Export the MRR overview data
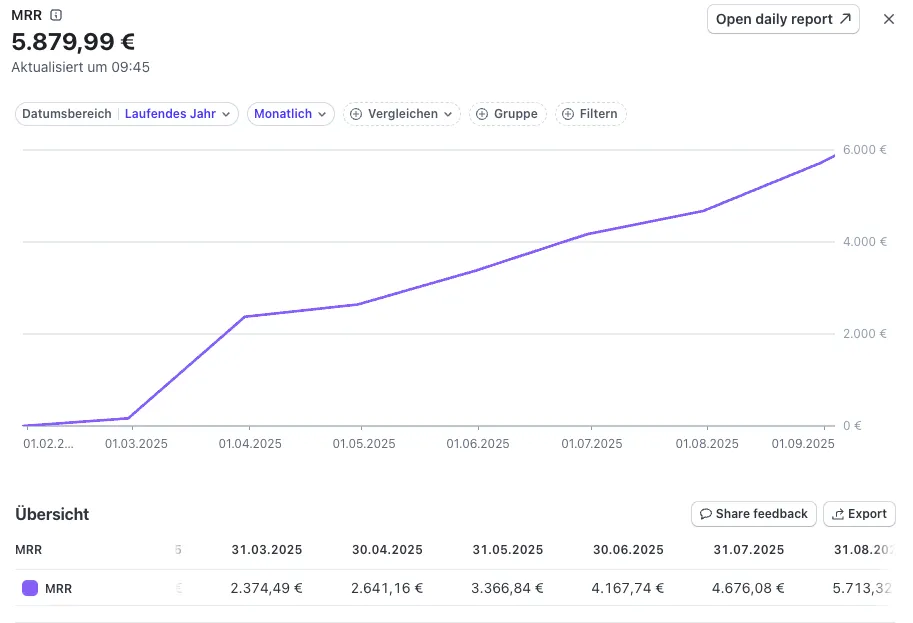Image resolution: width=913 pixels, height=623 pixels. [x=858, y=514]
